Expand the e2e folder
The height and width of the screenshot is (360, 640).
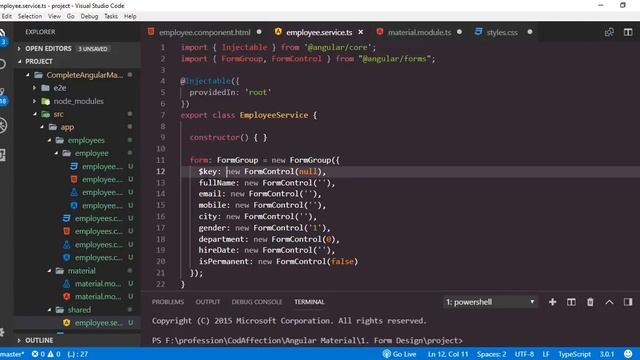pyautogui.click(x=34, y=88)
